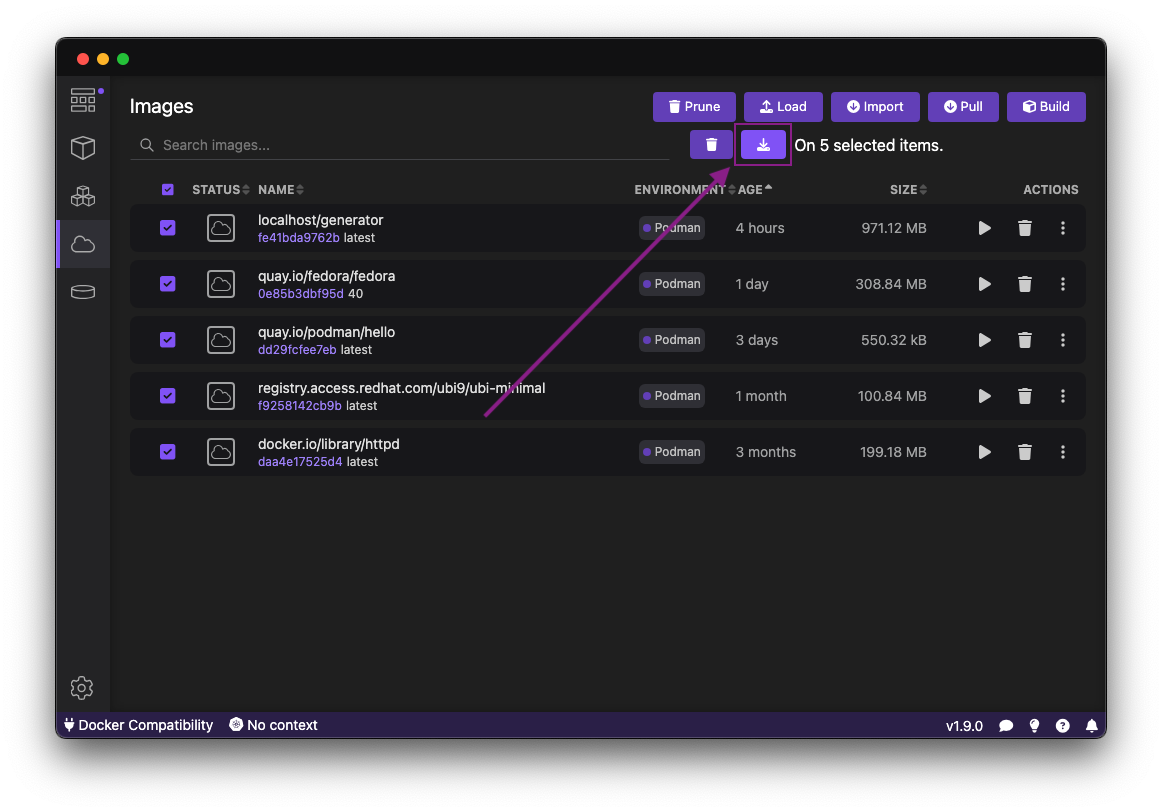Image resolution: width=1162 pixels, height=812 pixels.
Task: Open the Volumes section in sidebar
Action: 83,292
